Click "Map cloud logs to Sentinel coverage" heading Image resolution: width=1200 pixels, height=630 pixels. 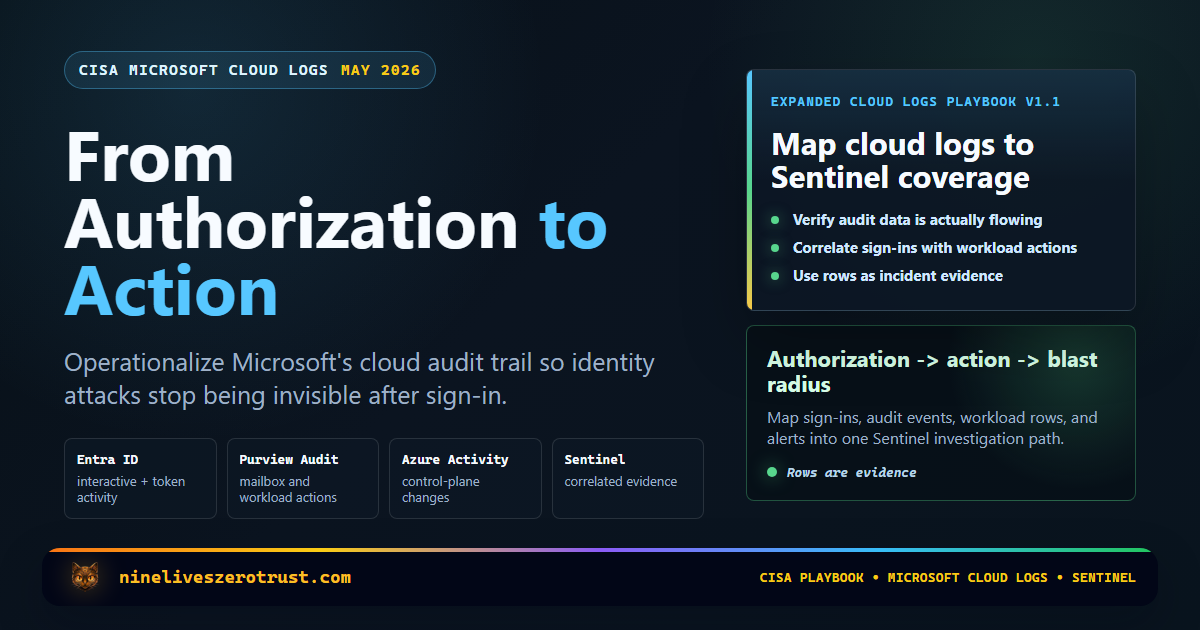[x=902, y=161]
